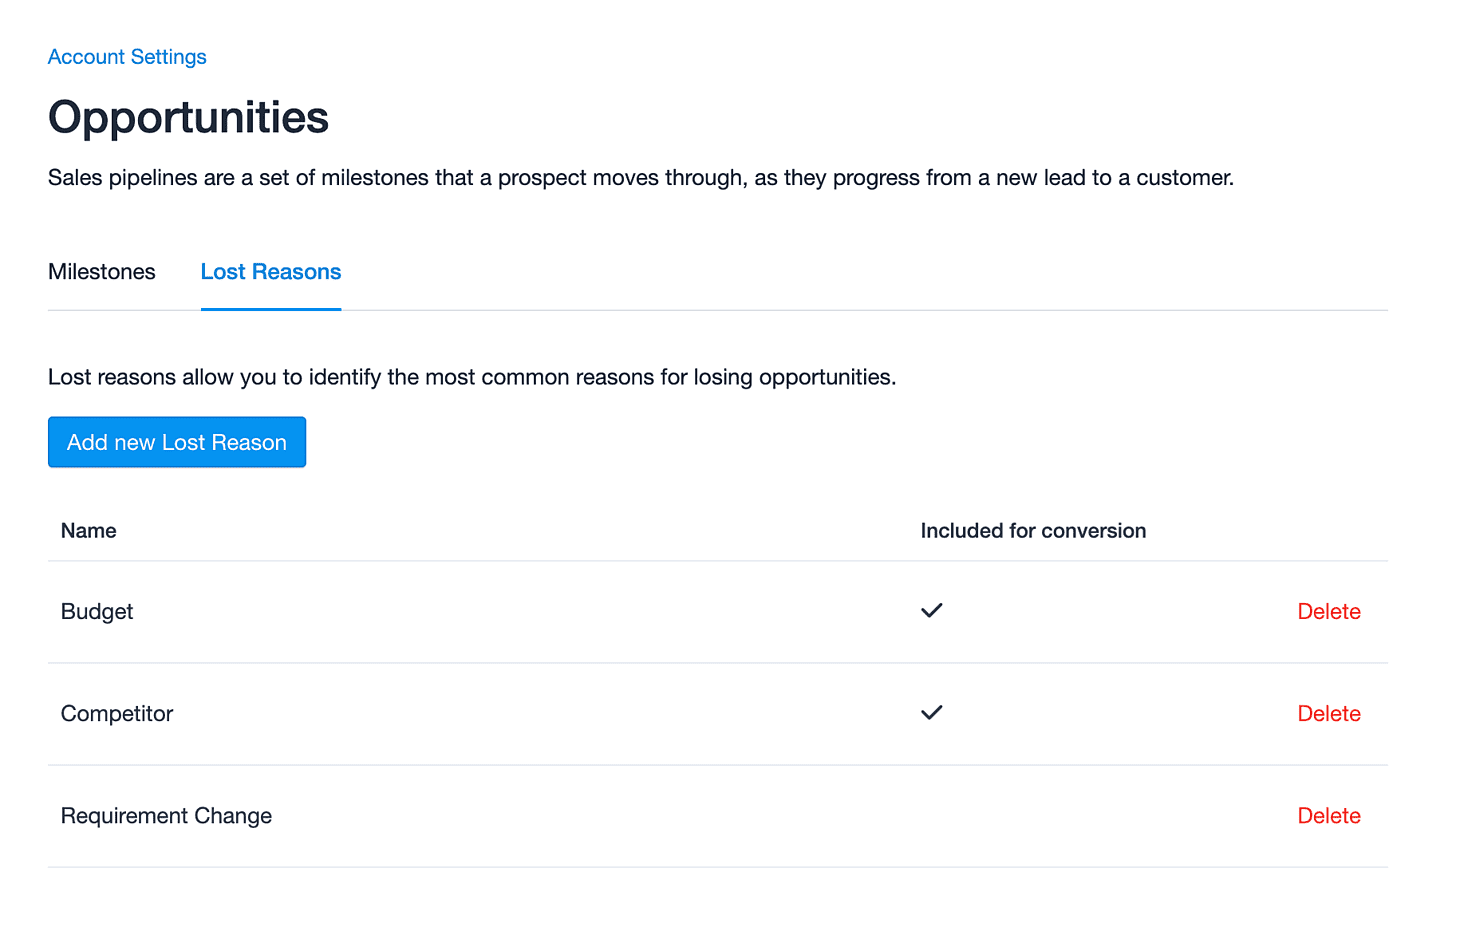Click the blue underline beneath Lost Reasons

(271, 309)
